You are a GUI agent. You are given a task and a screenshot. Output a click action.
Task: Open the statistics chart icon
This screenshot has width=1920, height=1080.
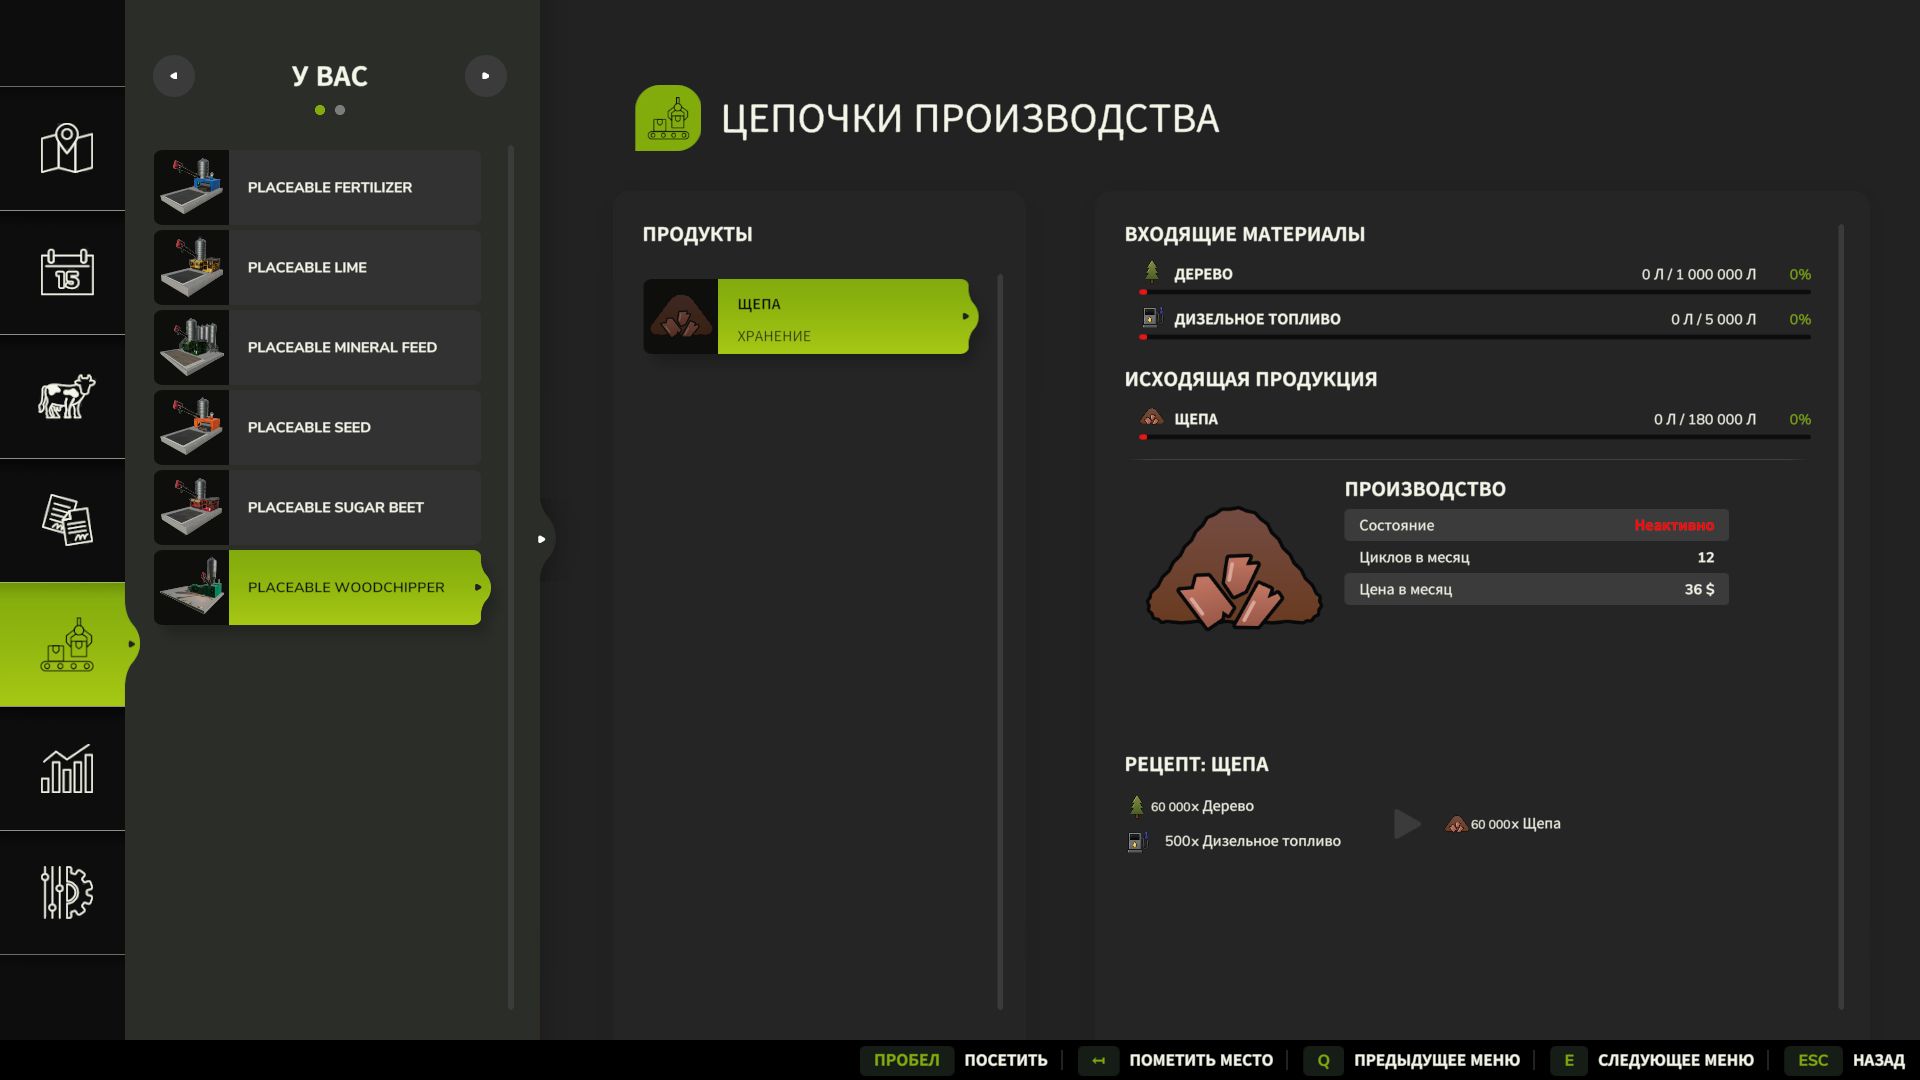[x=66, y=769]
